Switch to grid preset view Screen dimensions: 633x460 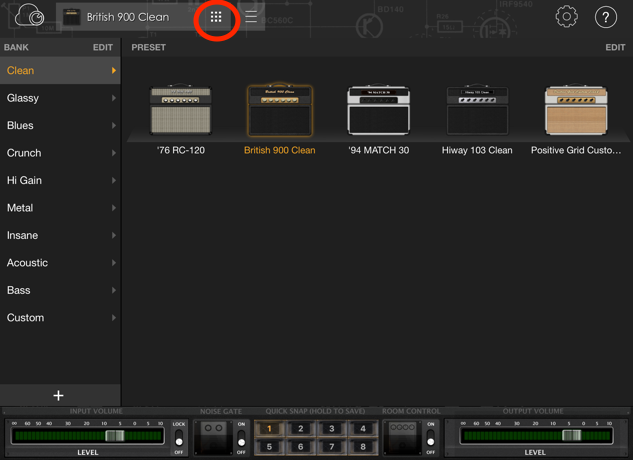216,17
